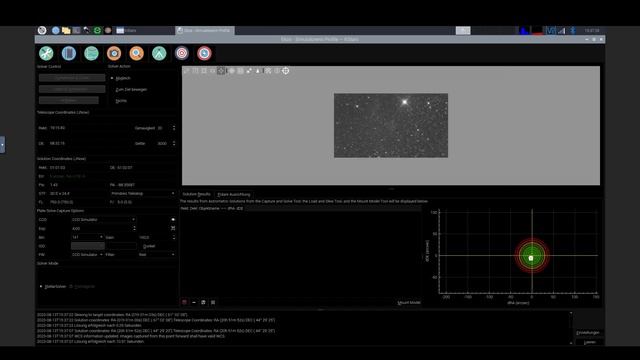
Task: Open the Align module target icon
Action: [x=182, y=53]
